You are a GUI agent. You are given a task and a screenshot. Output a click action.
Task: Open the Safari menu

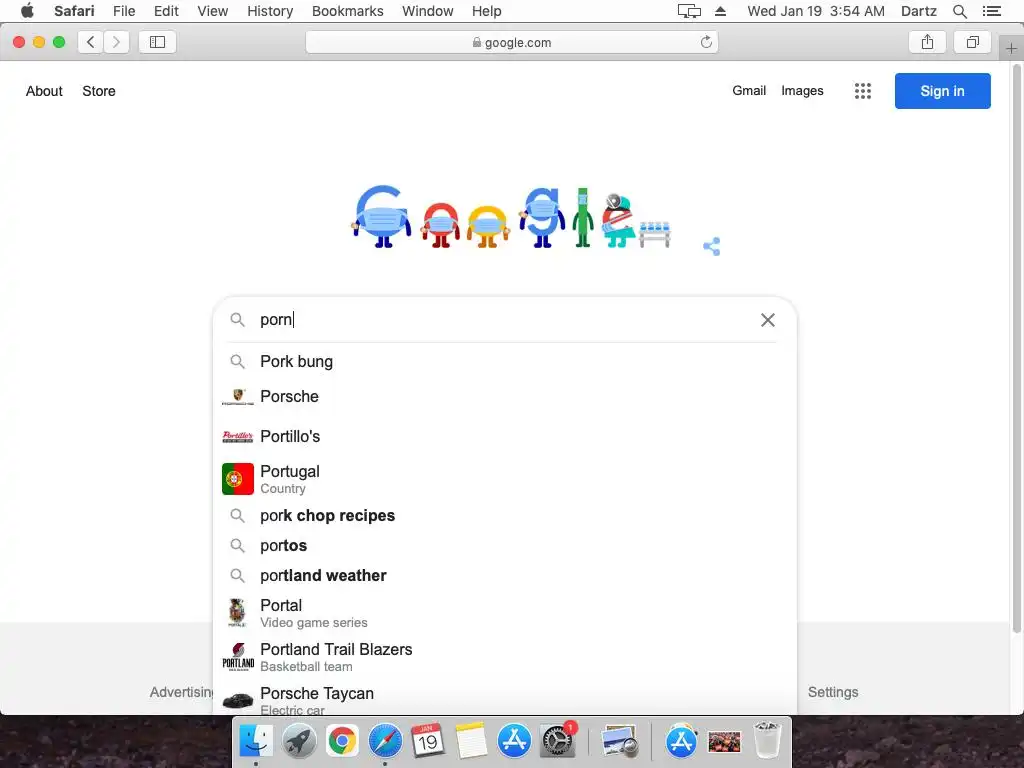point(74,11)
